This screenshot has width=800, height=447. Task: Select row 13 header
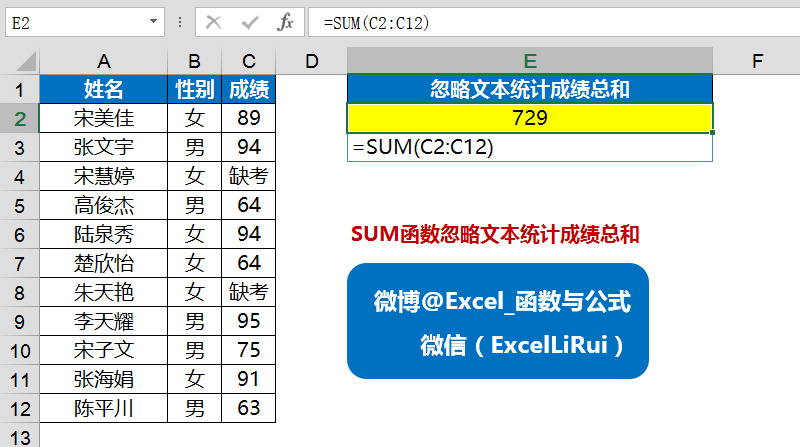pos(19,437)
